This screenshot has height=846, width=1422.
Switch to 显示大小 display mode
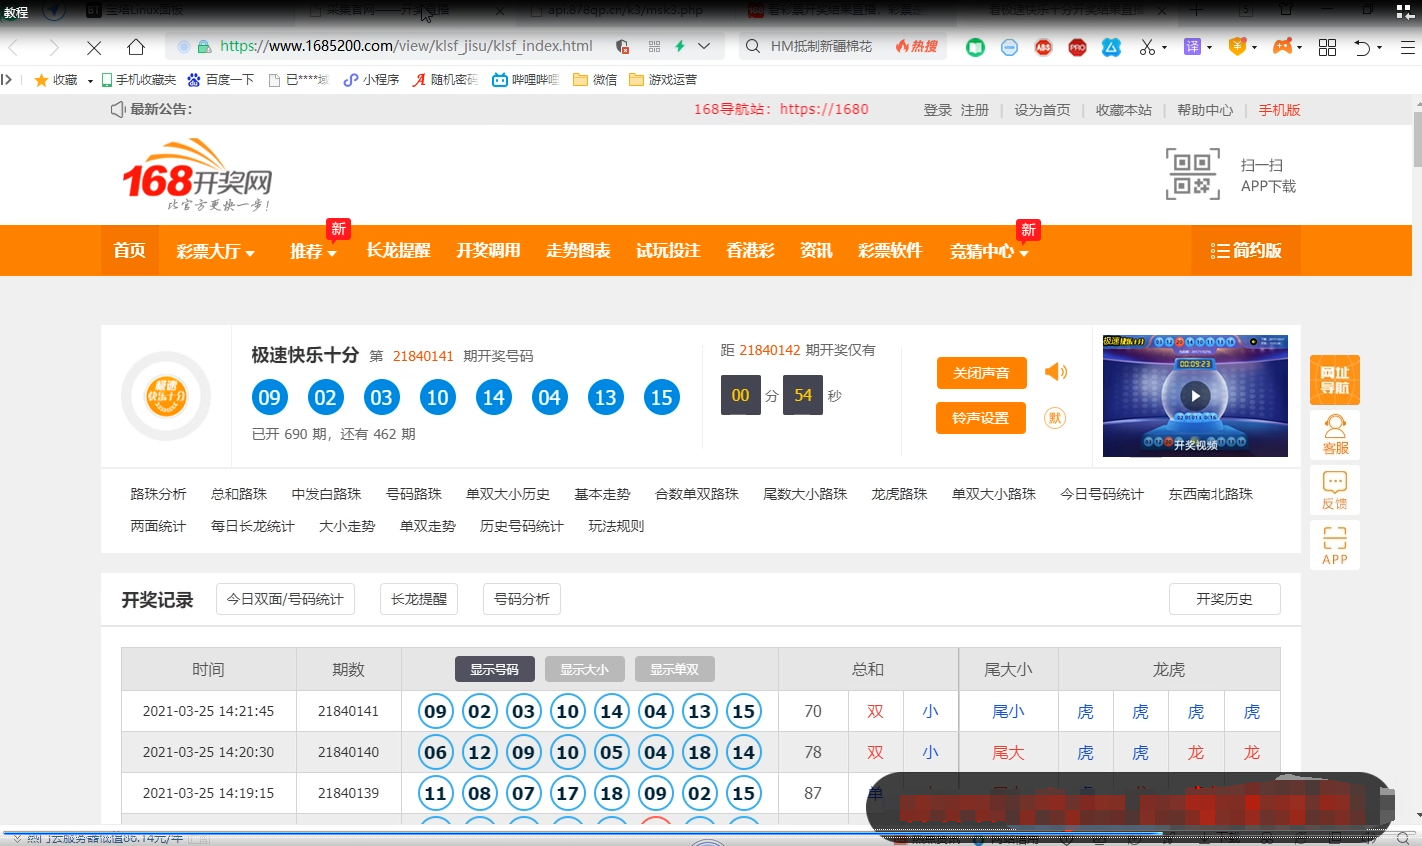584,669
